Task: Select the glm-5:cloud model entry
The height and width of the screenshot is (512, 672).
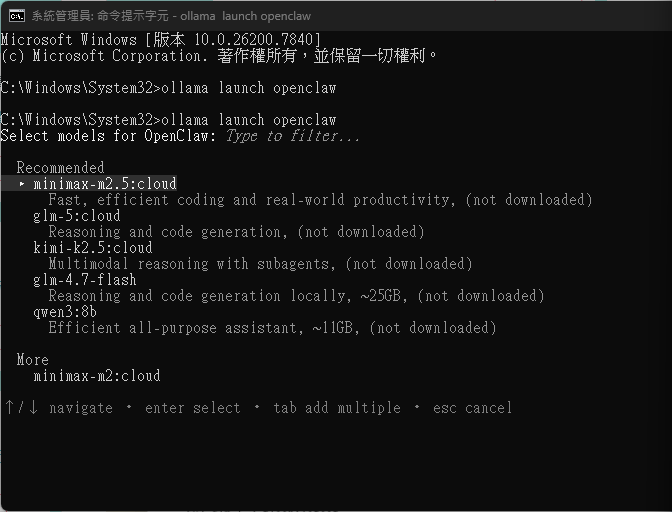Action: tap(76, 216)
